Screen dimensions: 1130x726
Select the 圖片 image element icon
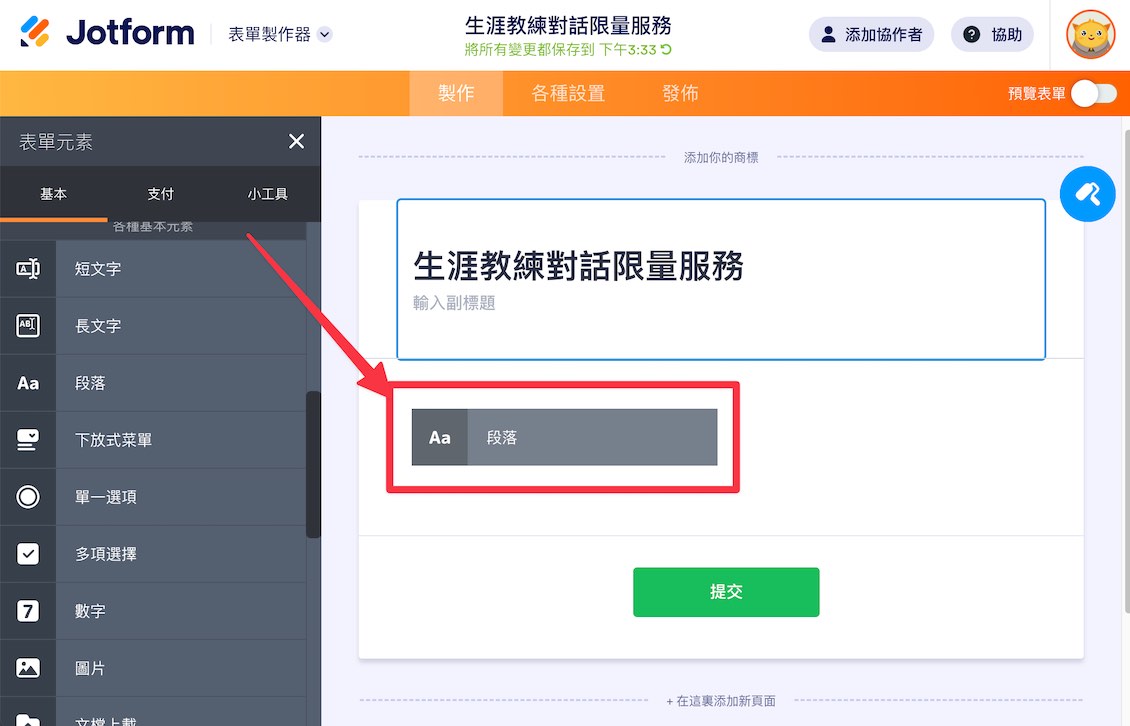(x=27, y=667)
